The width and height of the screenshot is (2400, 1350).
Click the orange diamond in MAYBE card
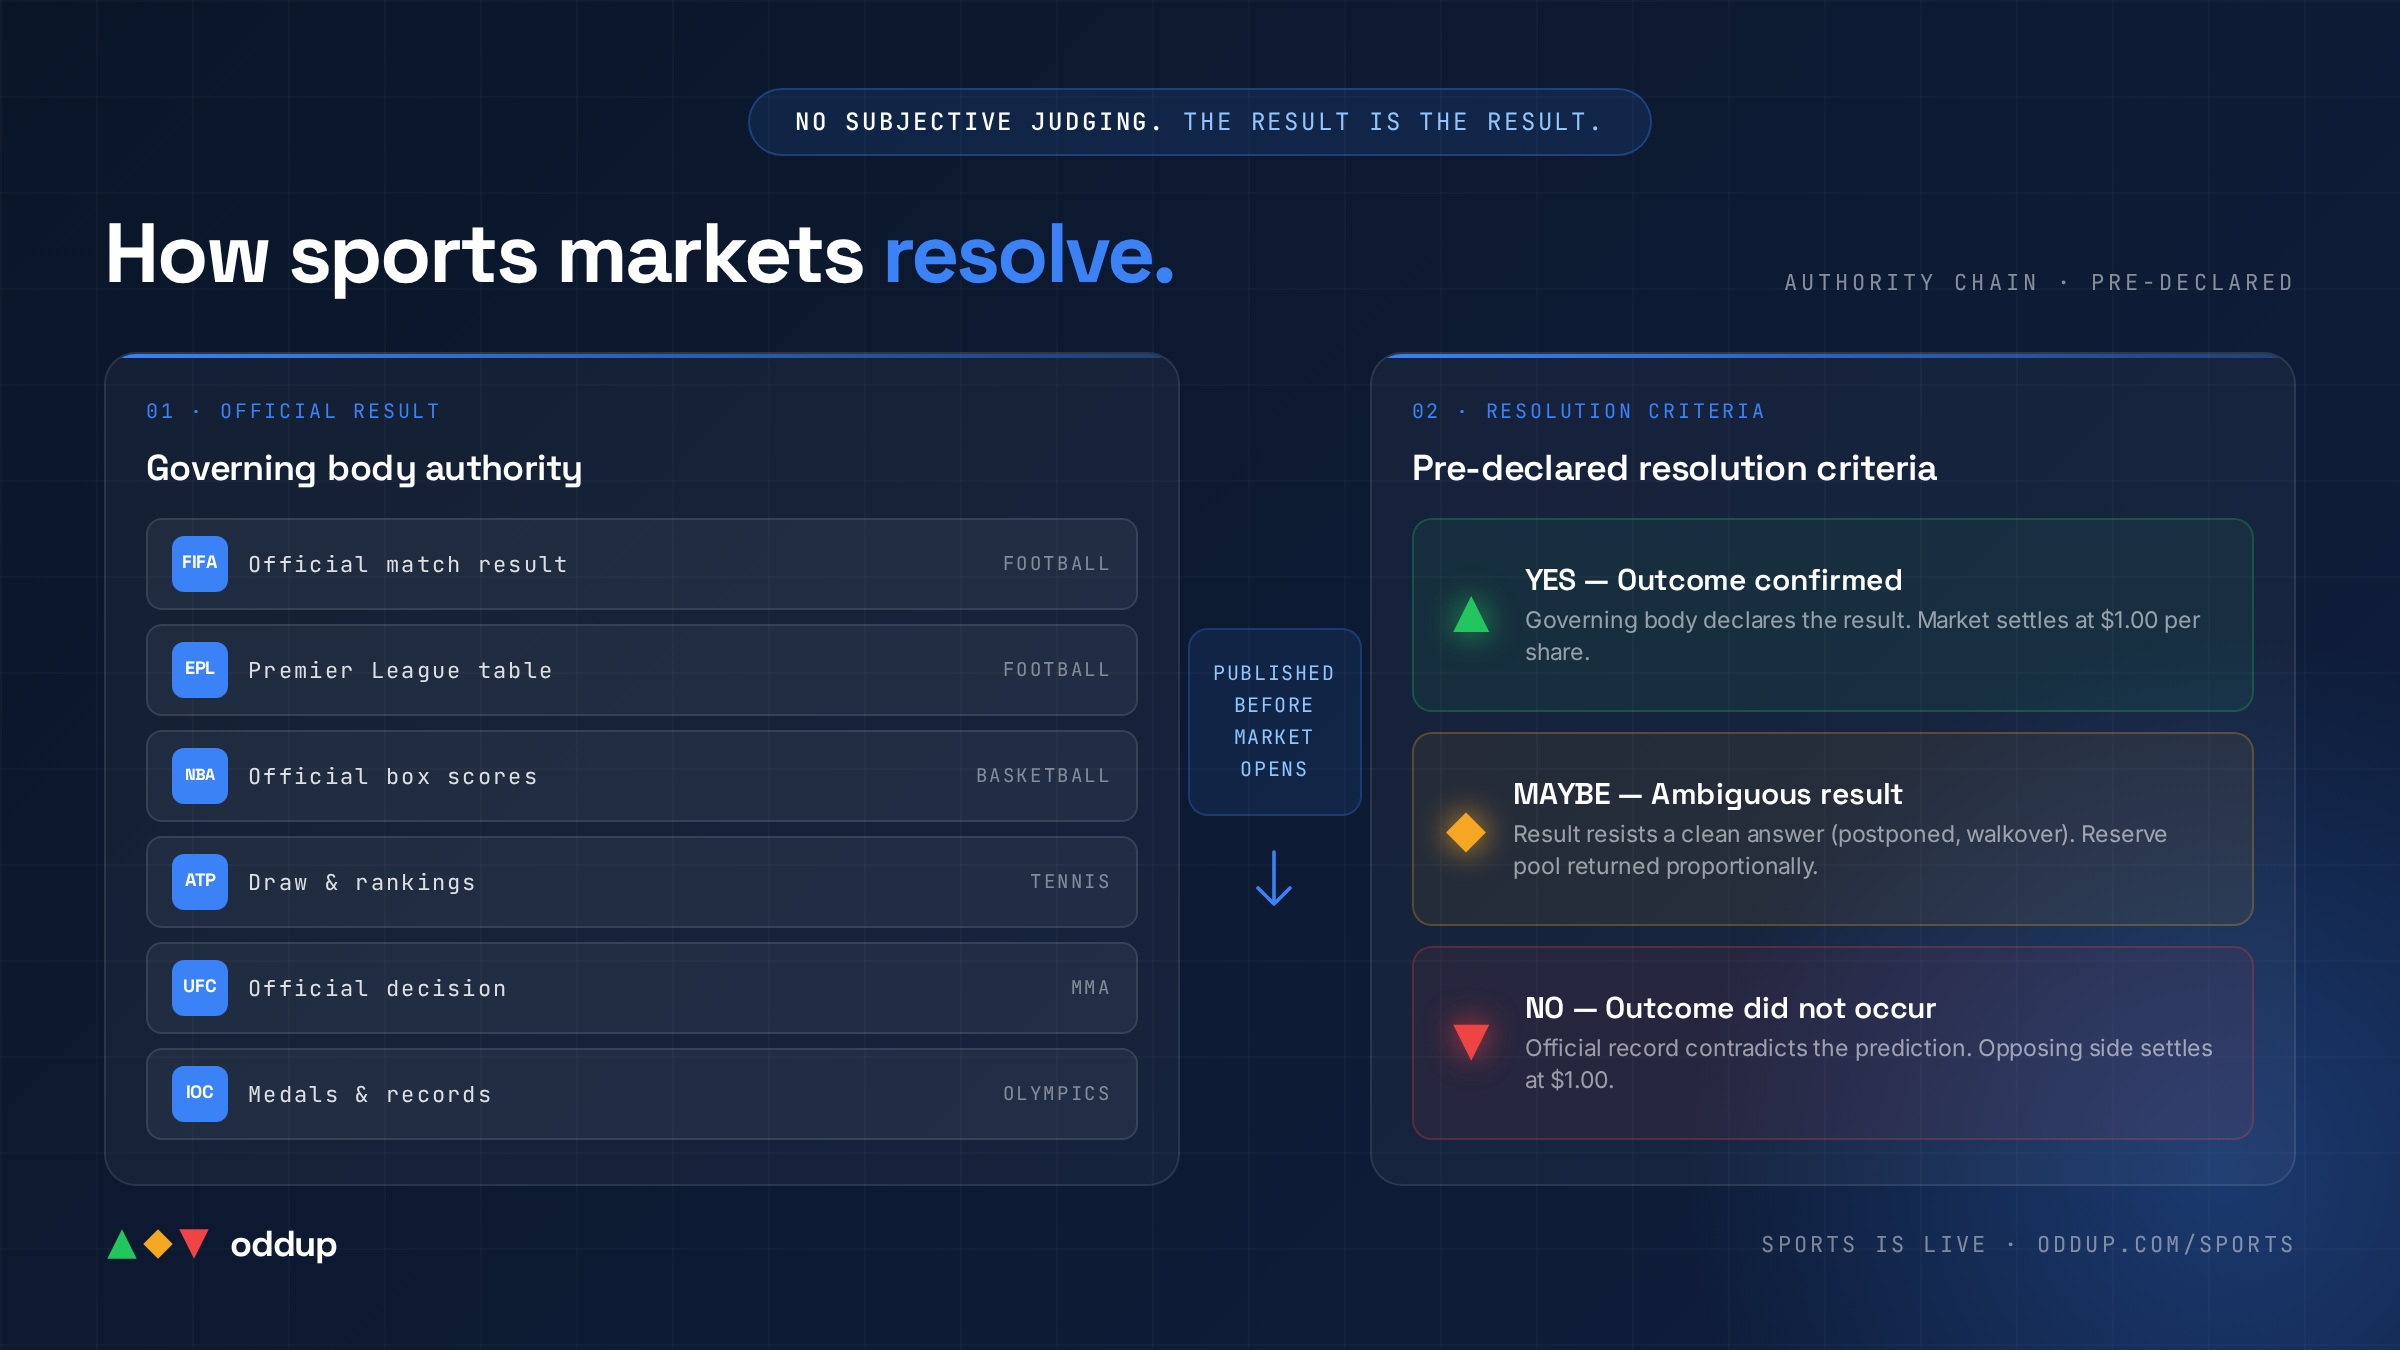[1466, 832]
